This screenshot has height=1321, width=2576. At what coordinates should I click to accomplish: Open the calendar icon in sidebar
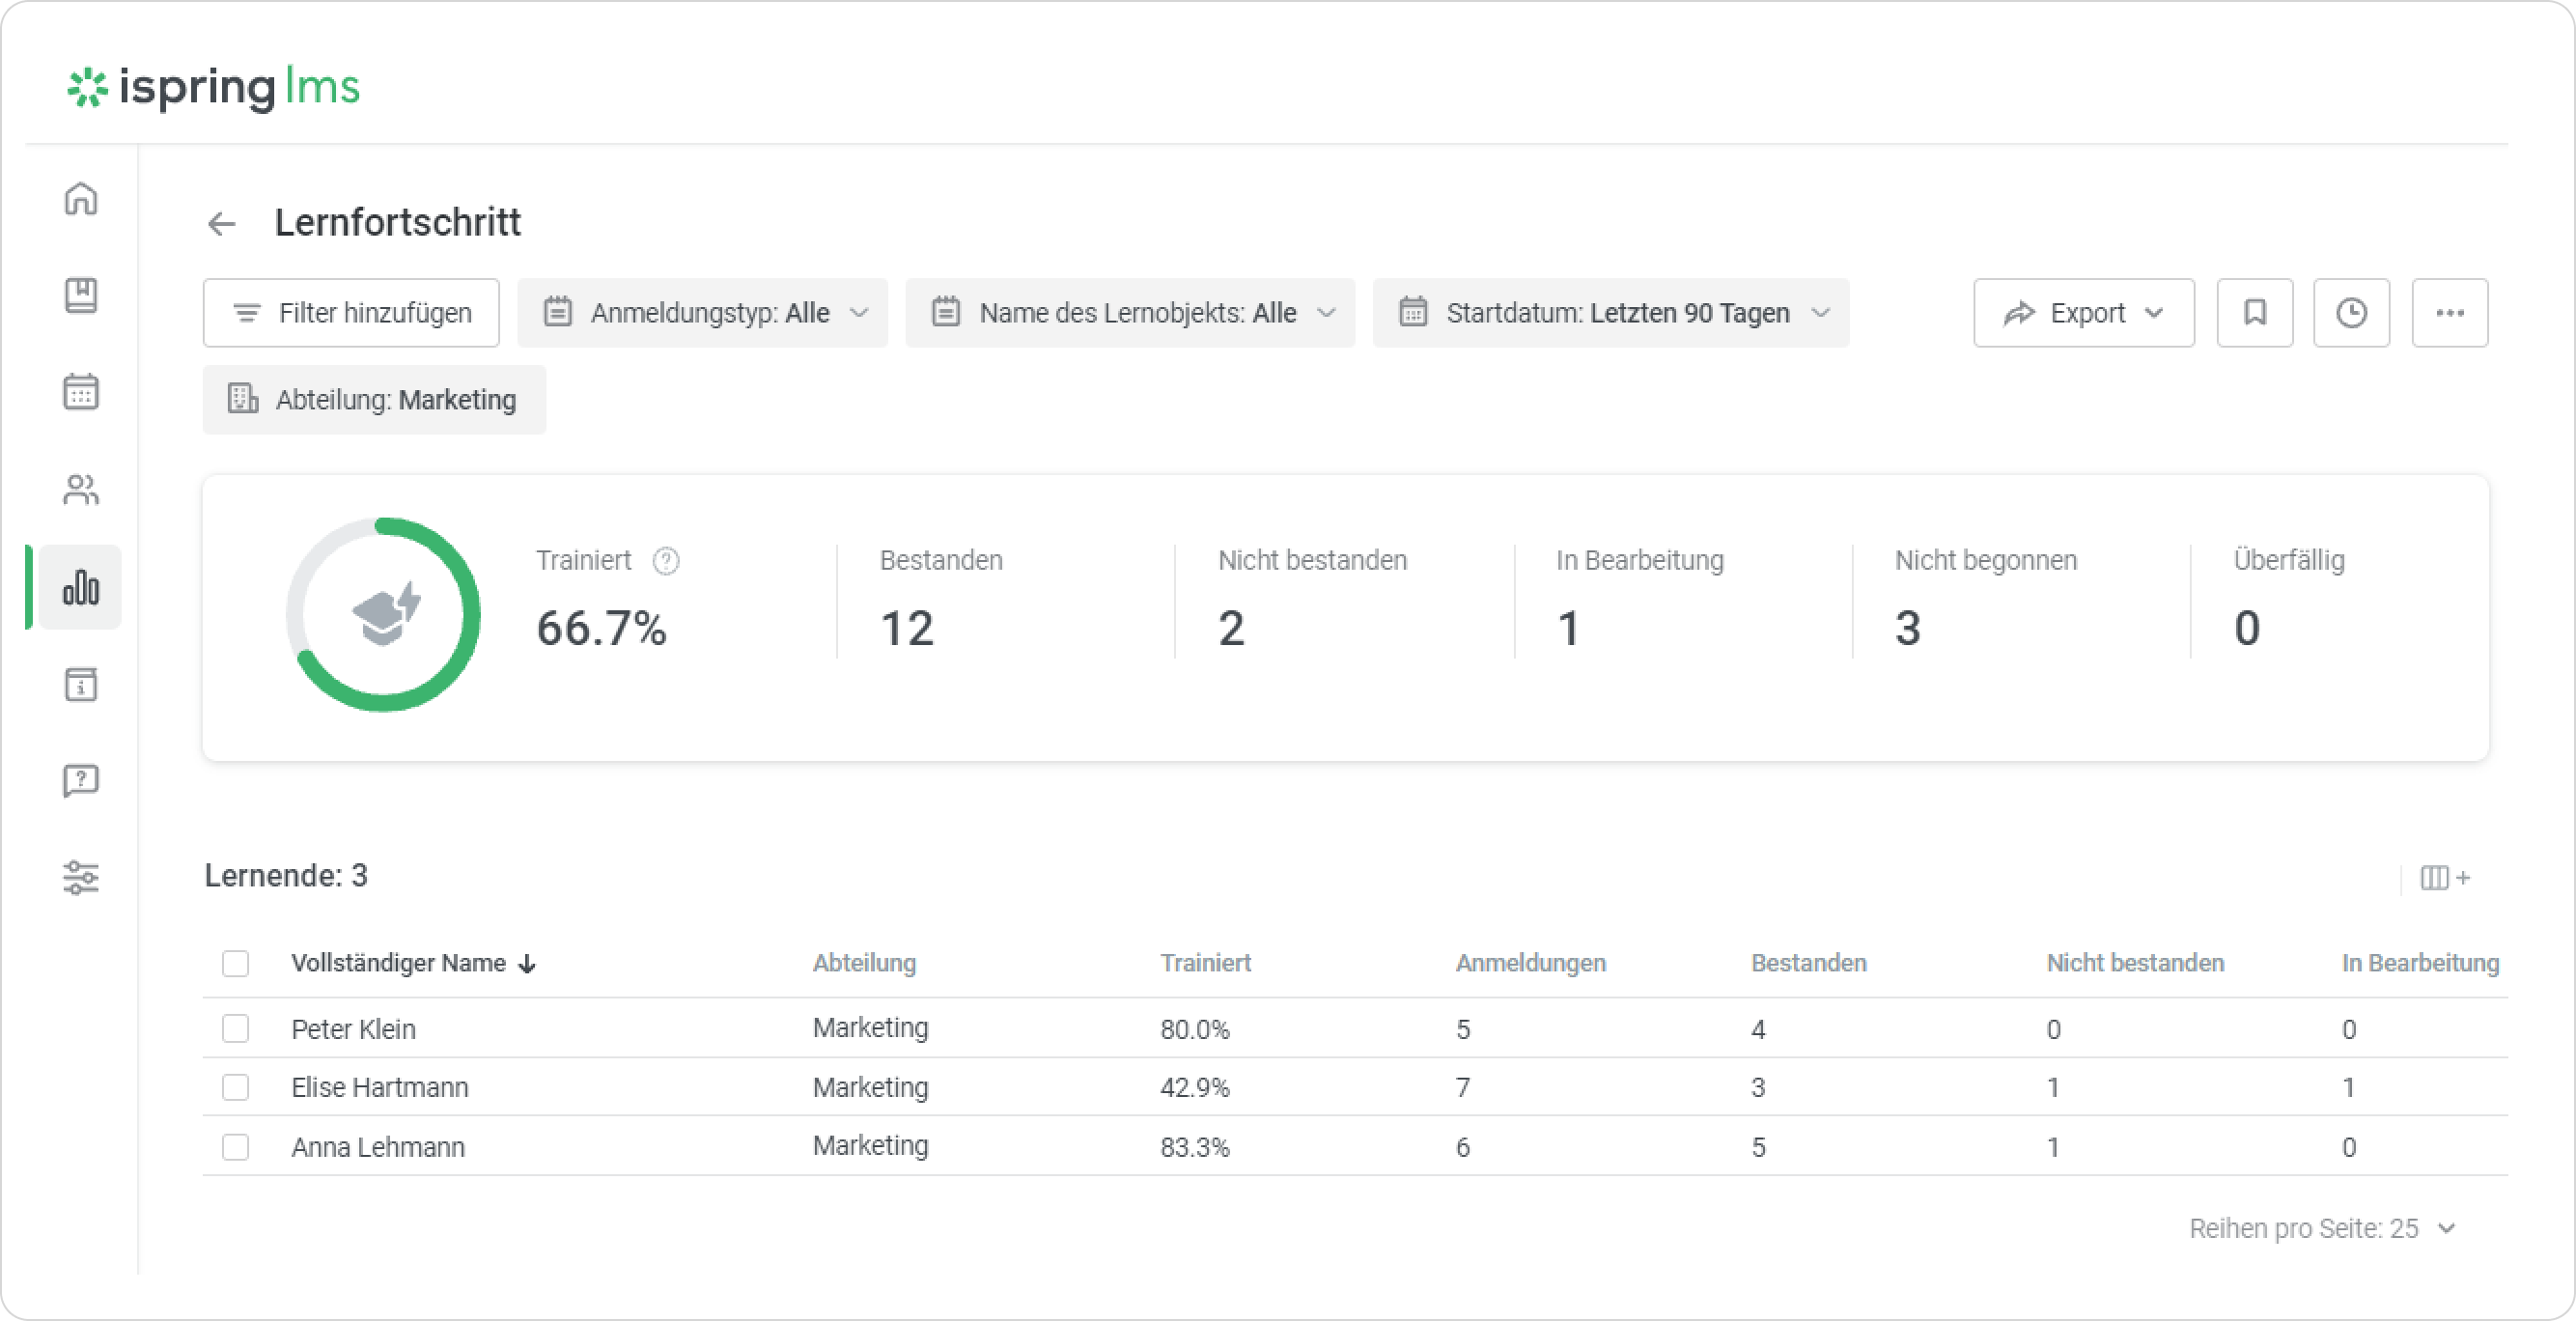(81, 391)
